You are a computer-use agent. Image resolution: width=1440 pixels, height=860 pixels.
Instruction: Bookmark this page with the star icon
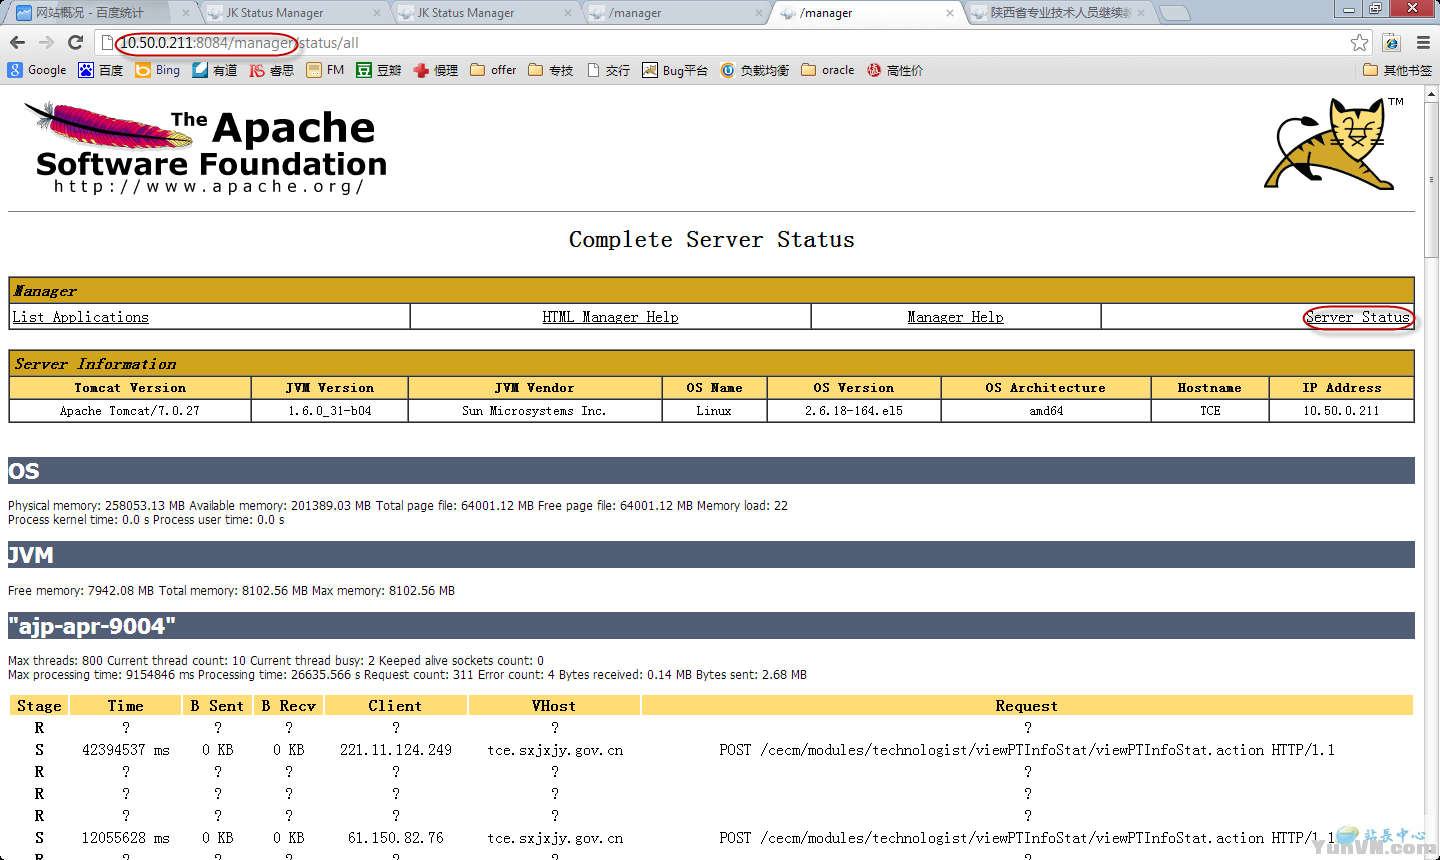(1359, 42)
